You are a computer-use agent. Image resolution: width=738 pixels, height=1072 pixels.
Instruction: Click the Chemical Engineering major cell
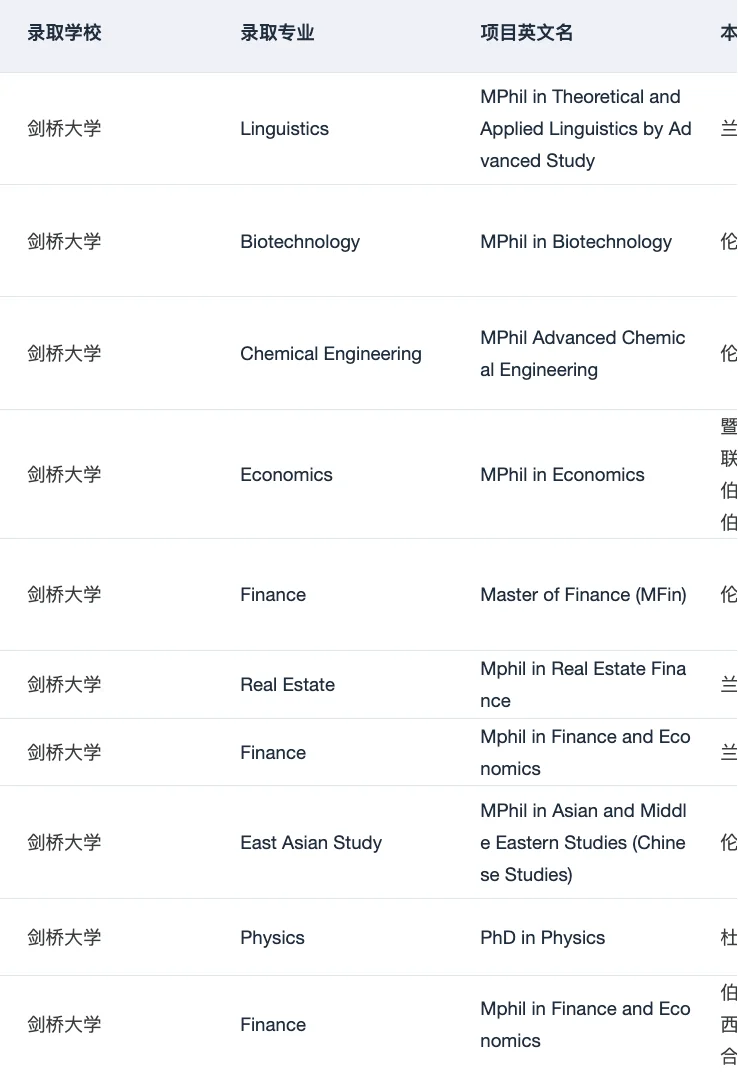point(331,353)
